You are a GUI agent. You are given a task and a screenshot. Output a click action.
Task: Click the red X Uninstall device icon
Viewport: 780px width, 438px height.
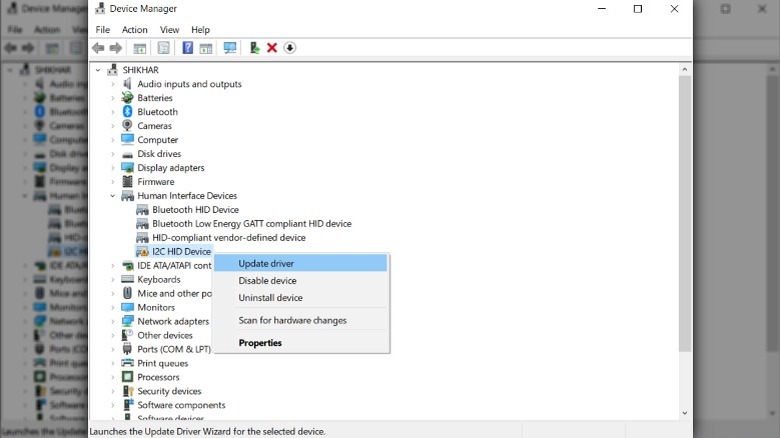click(x=272, y=48)
